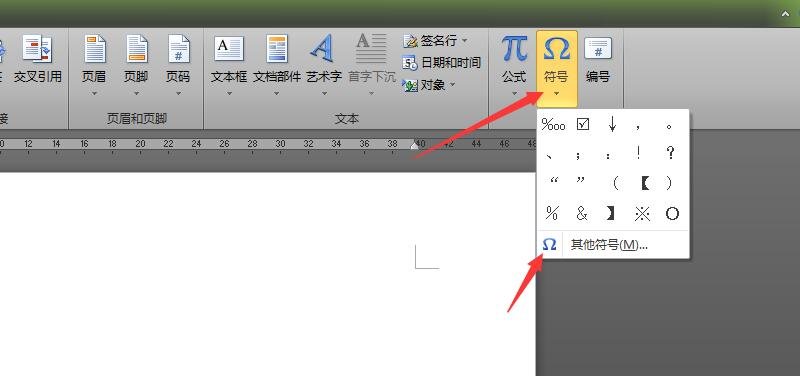Screen dimensions: 800x376
Task: Expand the 文档部件 dropdown arrow
Action: tap(277, 93)
